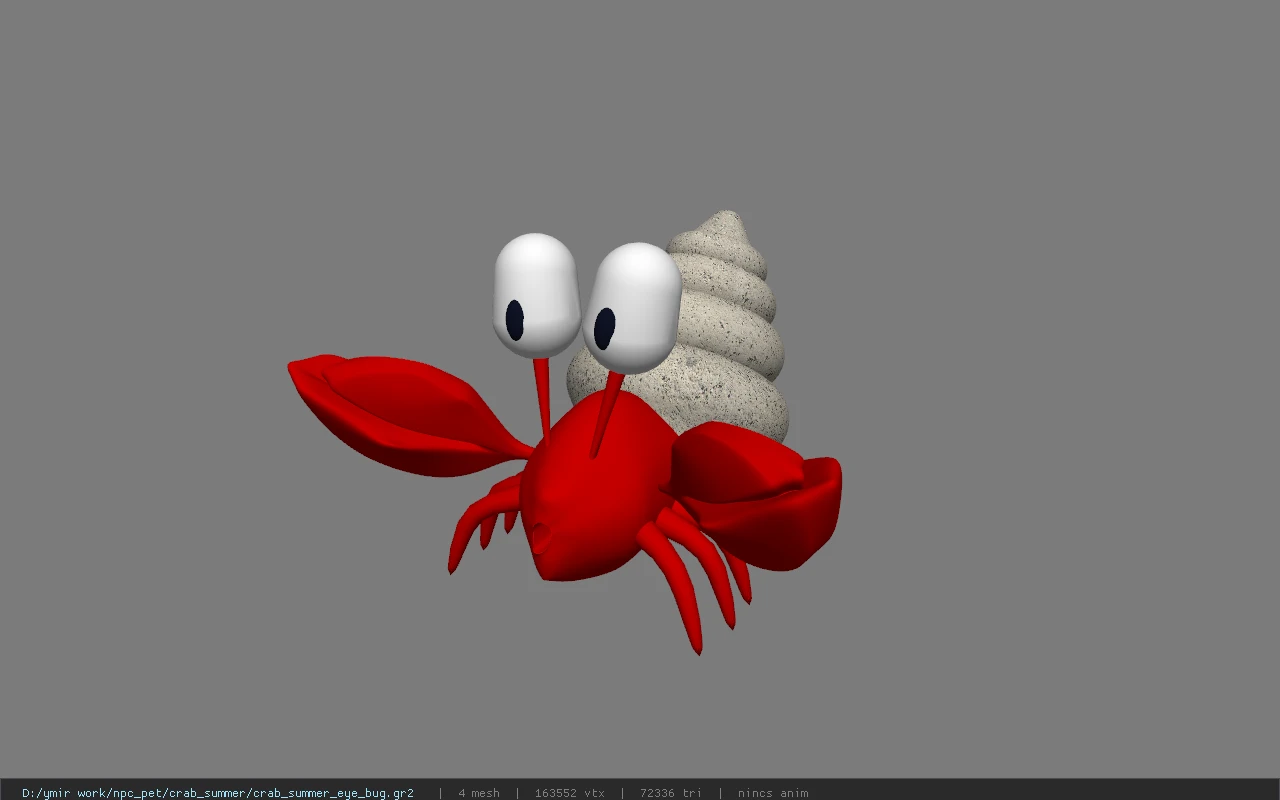The width and height of the screenshot is (1280, 800).
Task: Click the file path crab_summer_eye_bug.gr2 in status bar
Action: pos(217,793)
